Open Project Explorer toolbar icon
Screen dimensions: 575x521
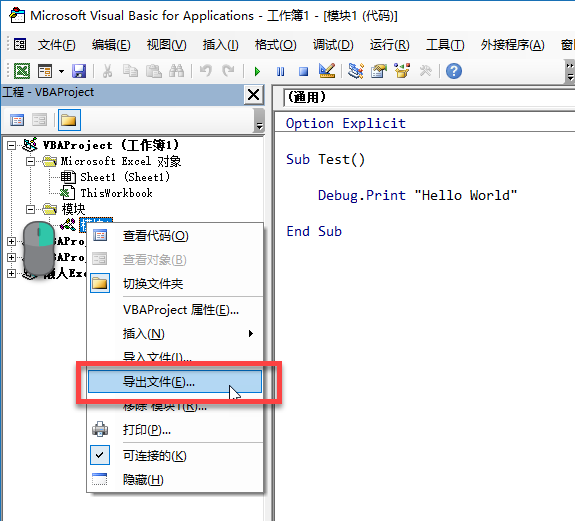point(356,71)
